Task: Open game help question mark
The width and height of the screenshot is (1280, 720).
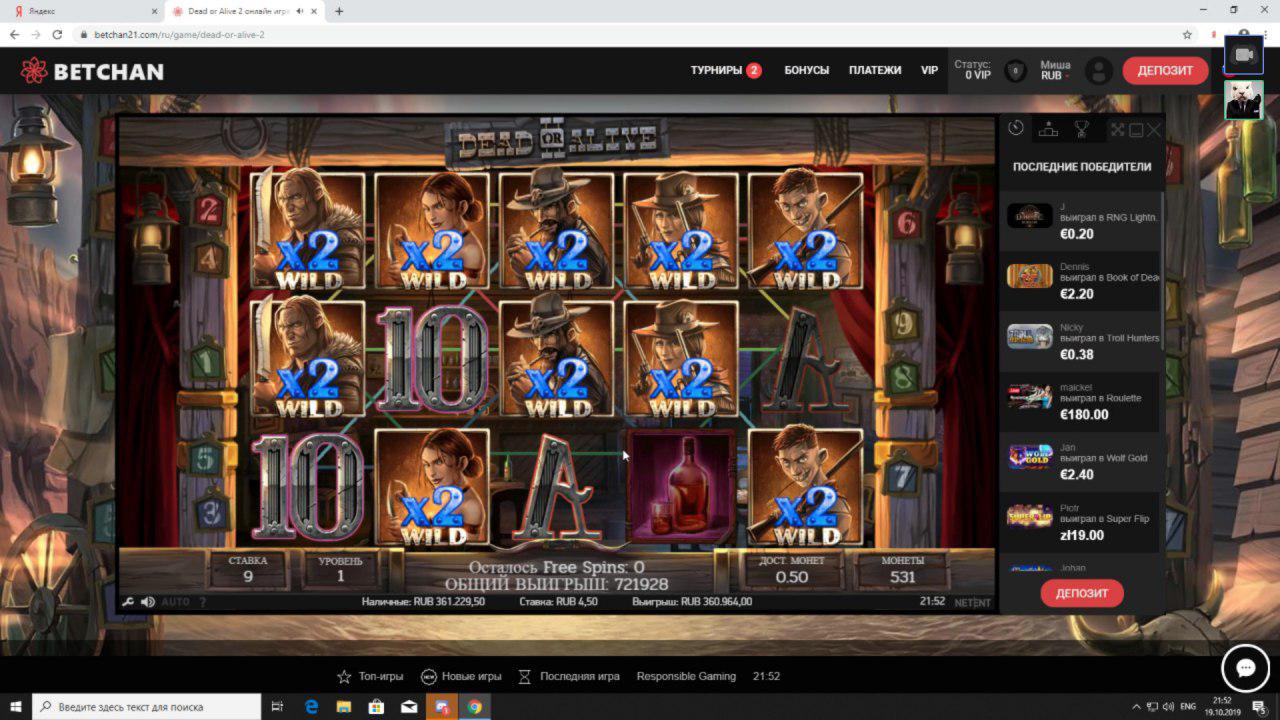Action: pyautogui.click(x=202, y=602)
